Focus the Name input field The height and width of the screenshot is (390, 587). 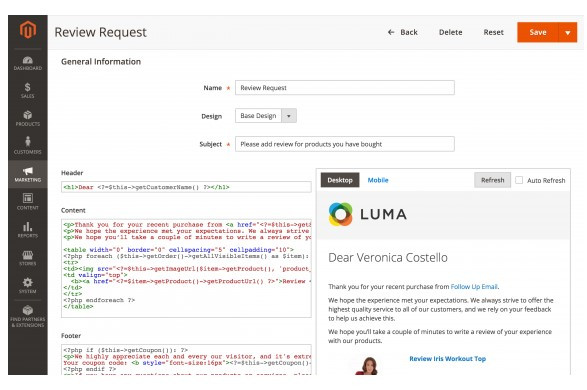[345, 88]
